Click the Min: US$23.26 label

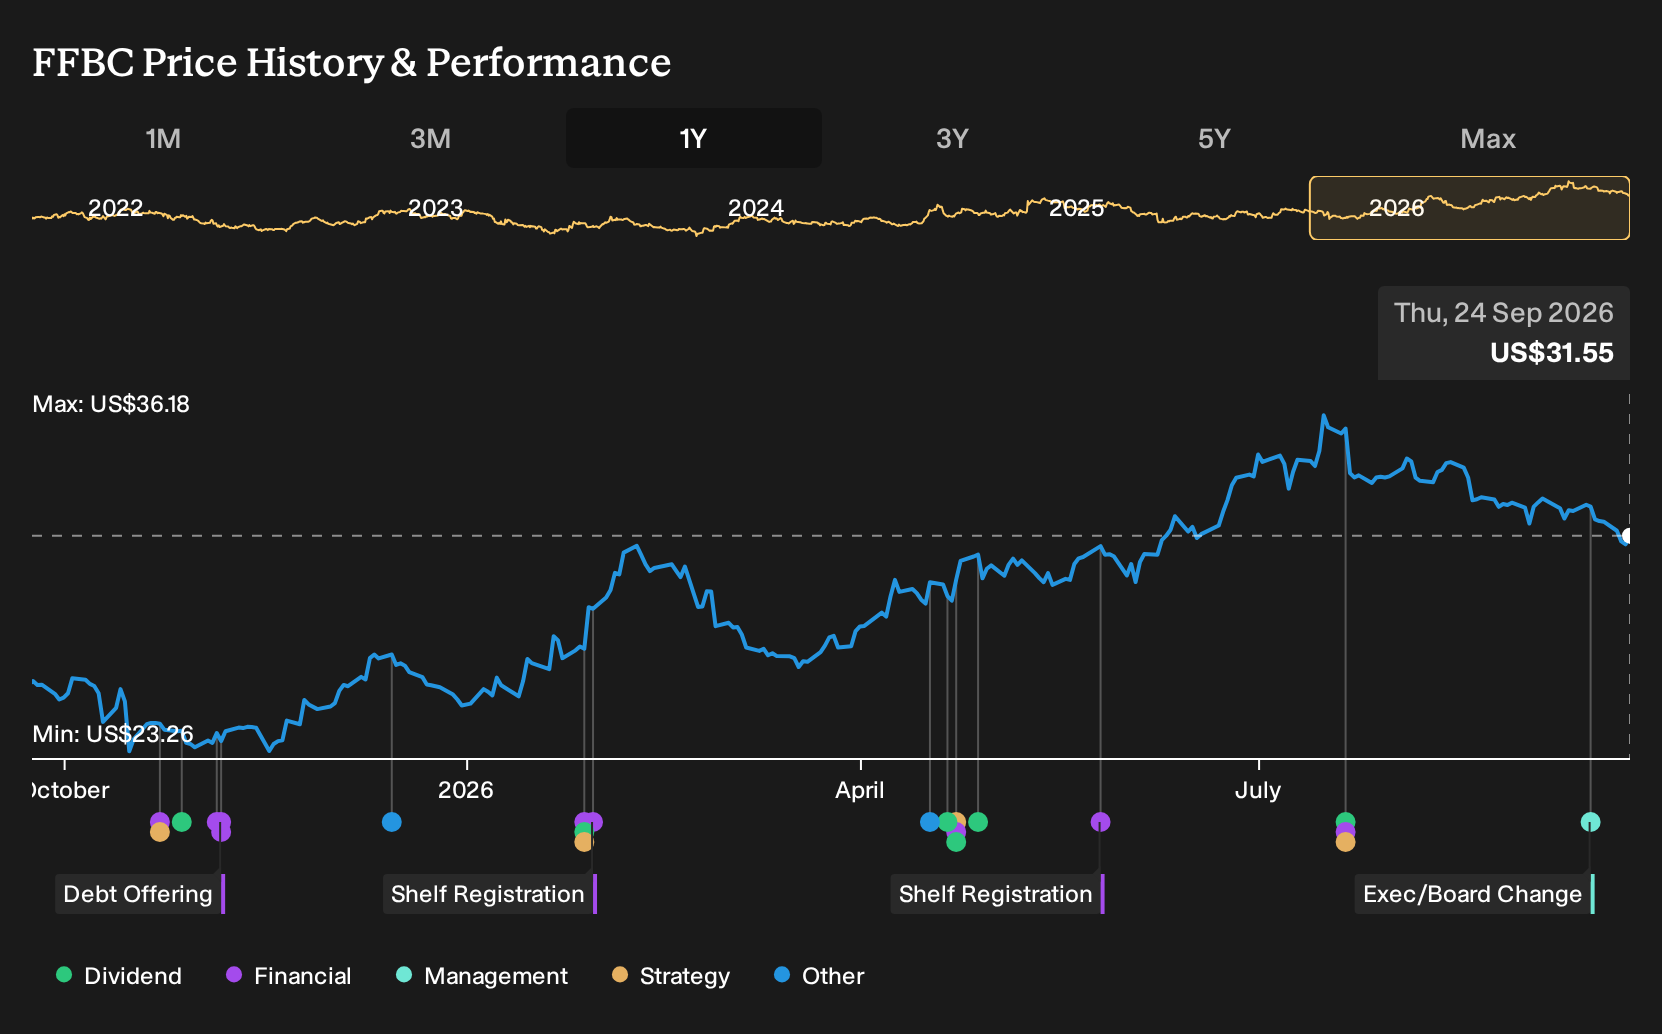pyautogui.click(x=113, y=734)
